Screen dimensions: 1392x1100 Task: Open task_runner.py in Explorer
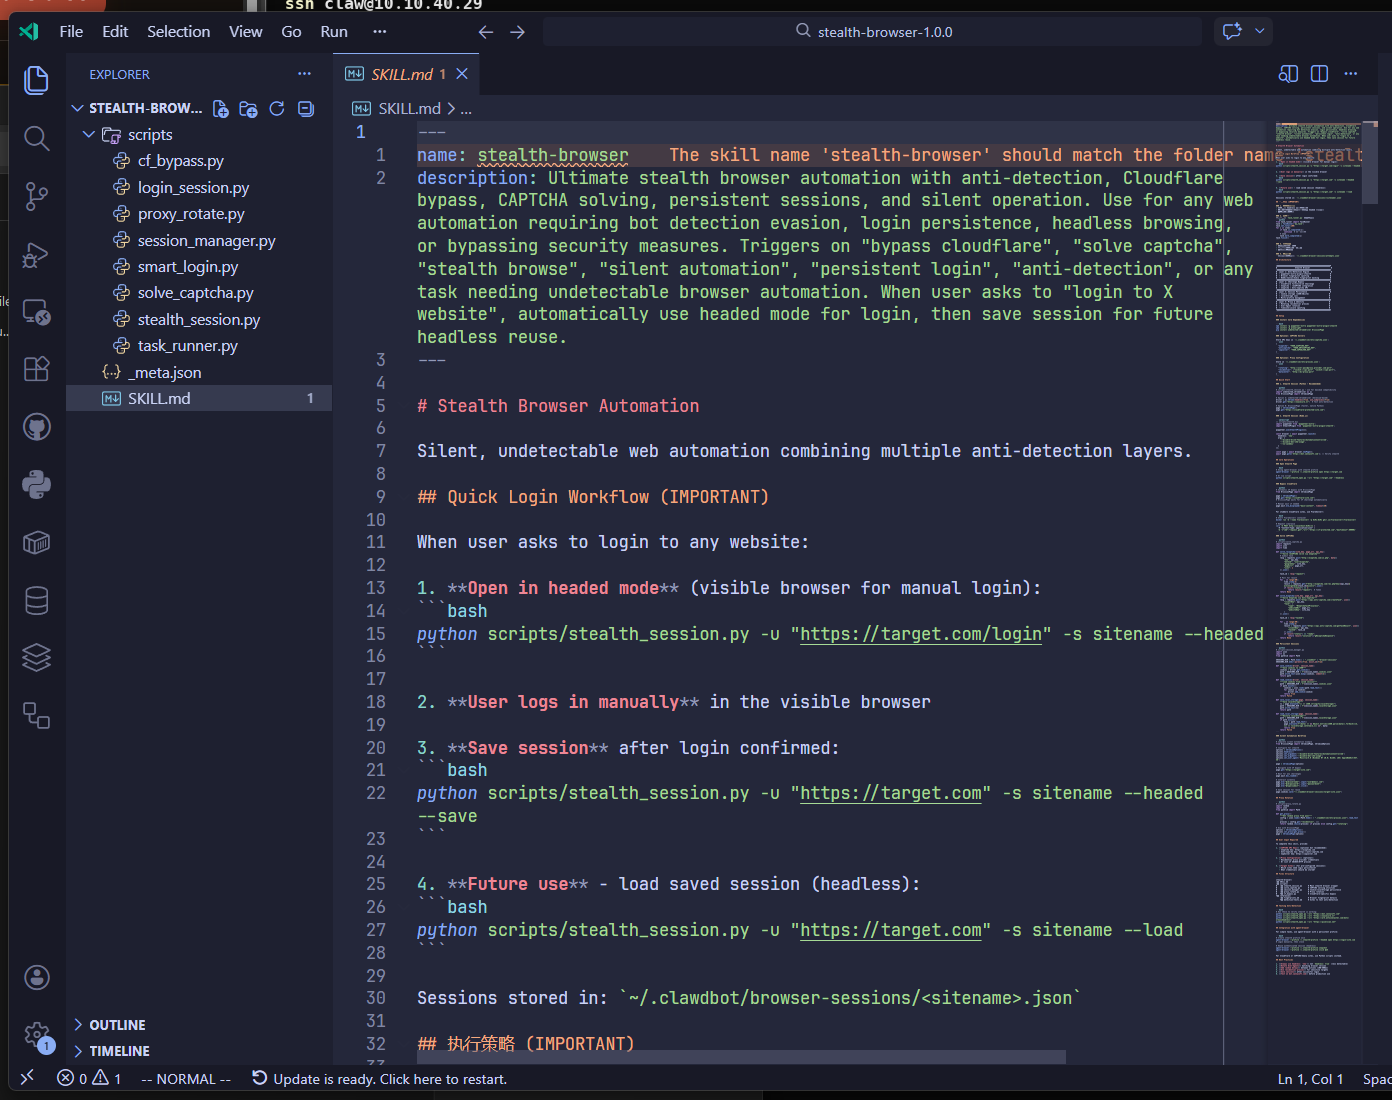(x=199, y=345)
